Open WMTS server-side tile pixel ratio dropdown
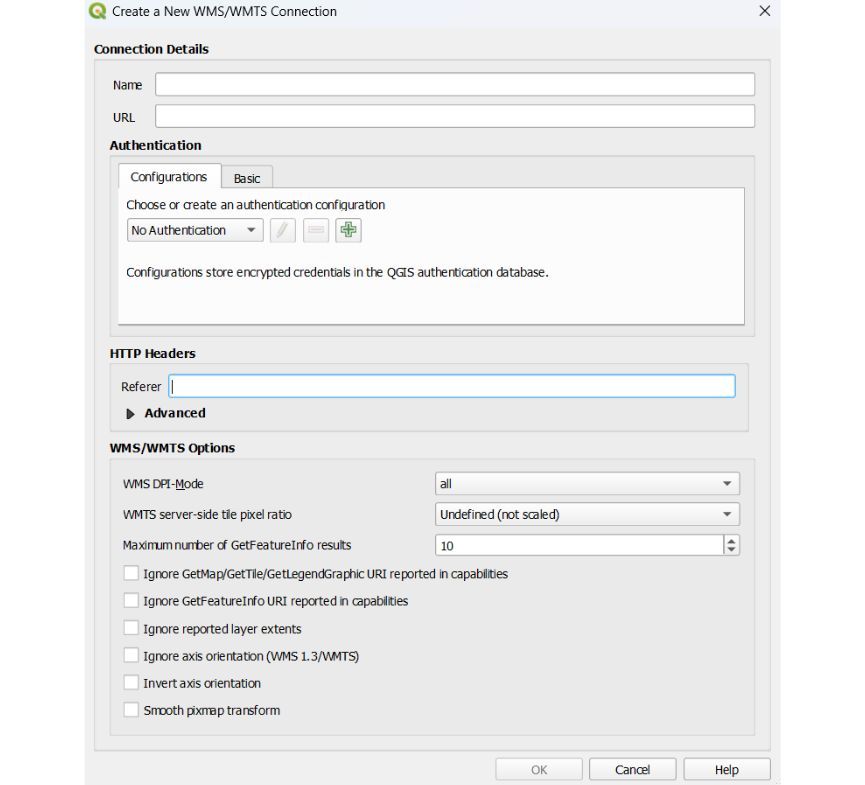 click(587, 515)
